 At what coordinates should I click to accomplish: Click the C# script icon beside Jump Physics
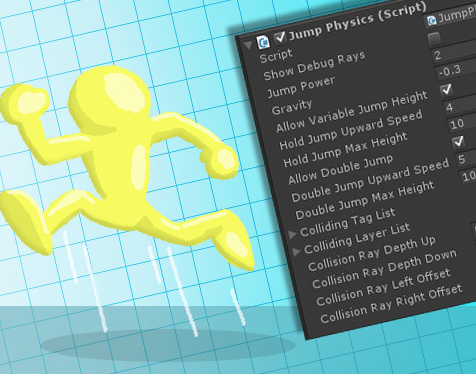[263, 42]
